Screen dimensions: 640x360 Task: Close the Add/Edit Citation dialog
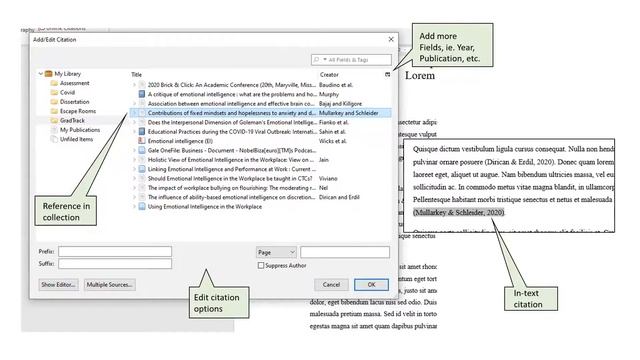click(x=391, y=40)
